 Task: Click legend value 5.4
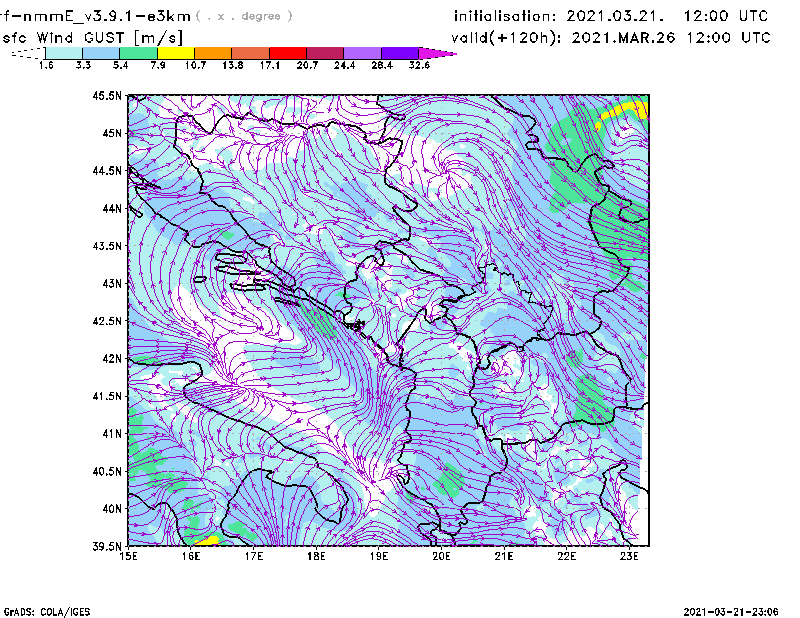120,65
